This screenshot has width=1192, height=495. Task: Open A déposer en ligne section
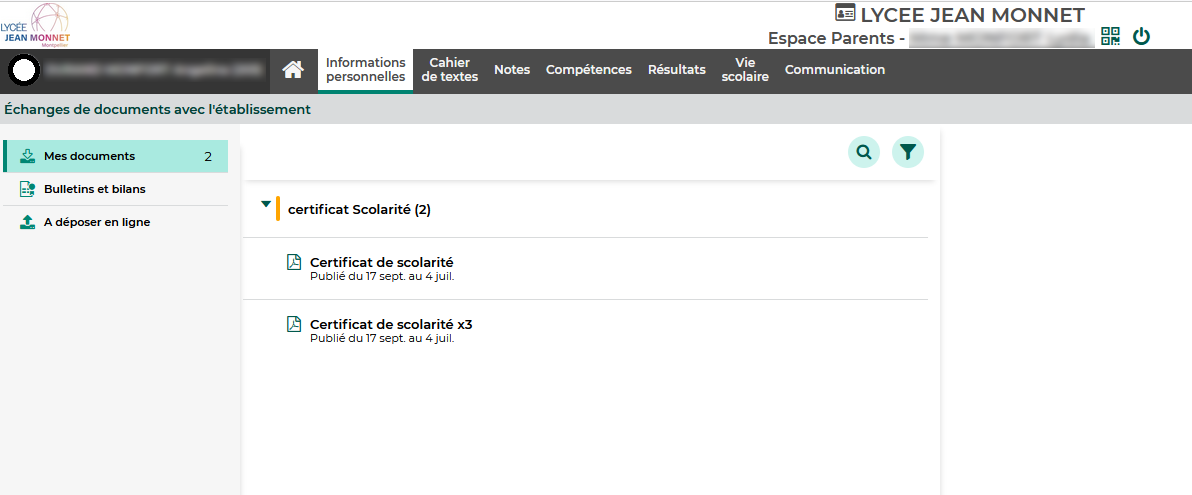(97, 222)
